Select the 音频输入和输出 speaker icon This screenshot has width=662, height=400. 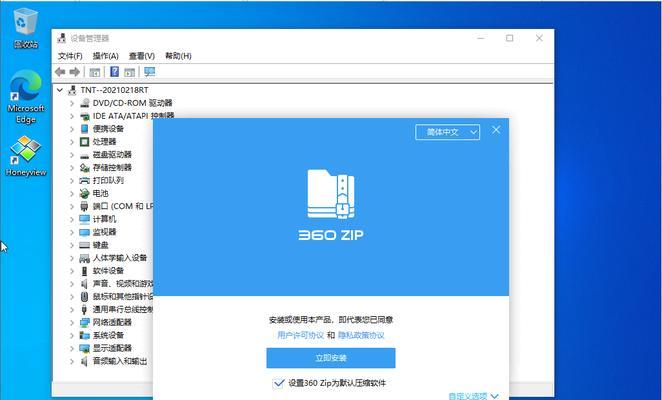pos(84,361)
